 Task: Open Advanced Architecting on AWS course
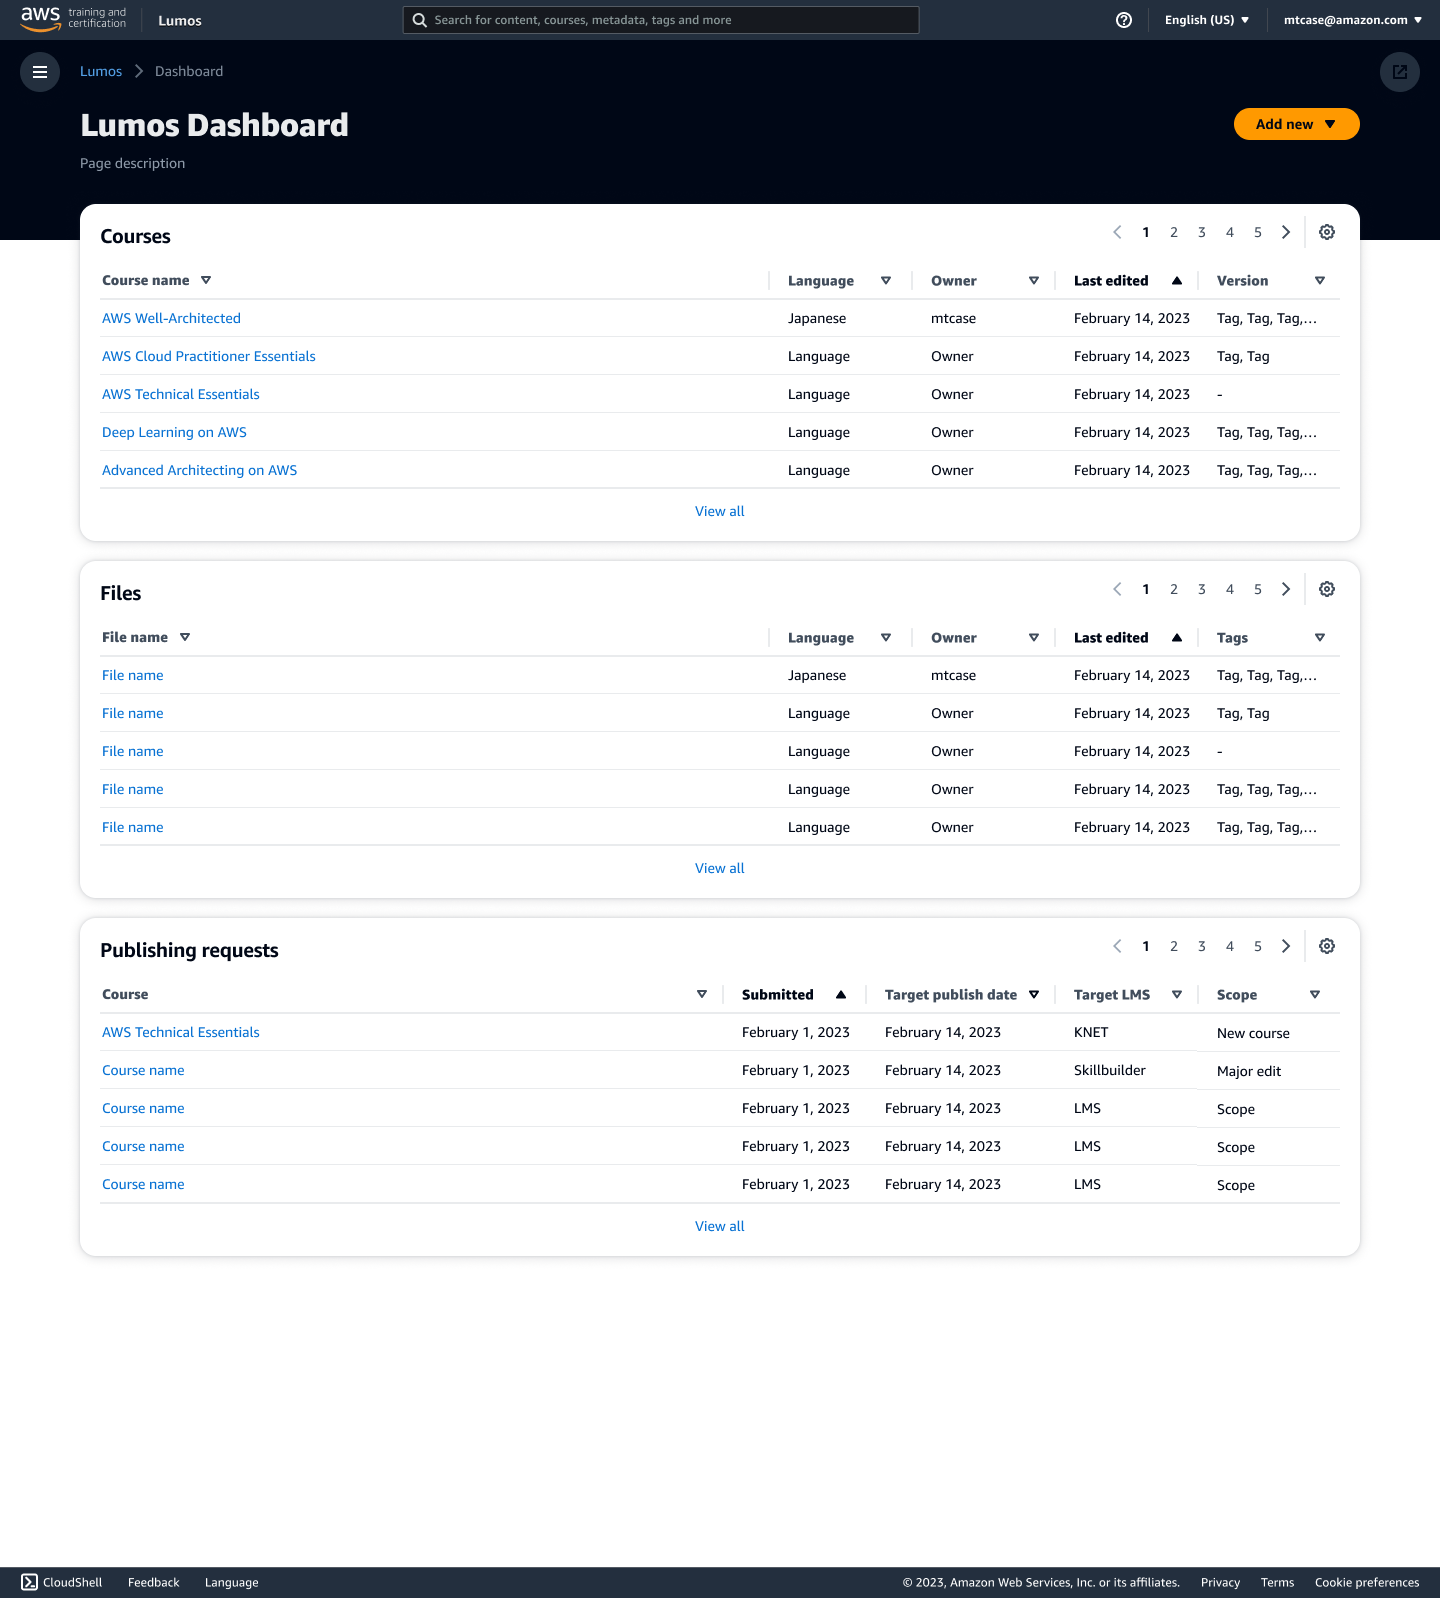coord(199,470)
